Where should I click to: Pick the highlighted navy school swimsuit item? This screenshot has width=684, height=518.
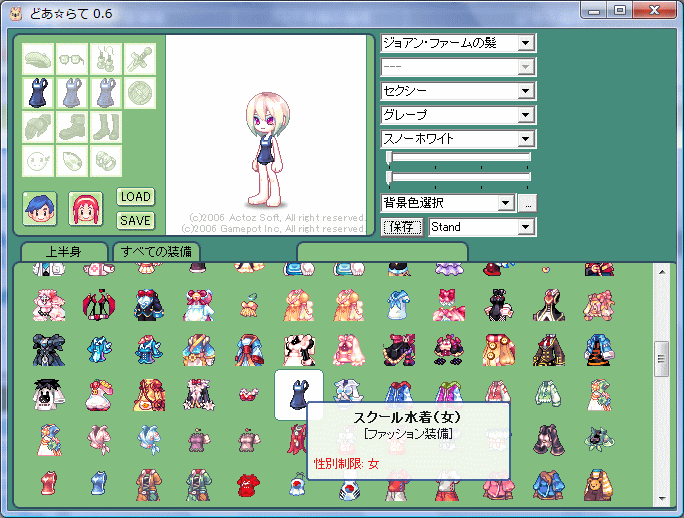coord(299,395)
